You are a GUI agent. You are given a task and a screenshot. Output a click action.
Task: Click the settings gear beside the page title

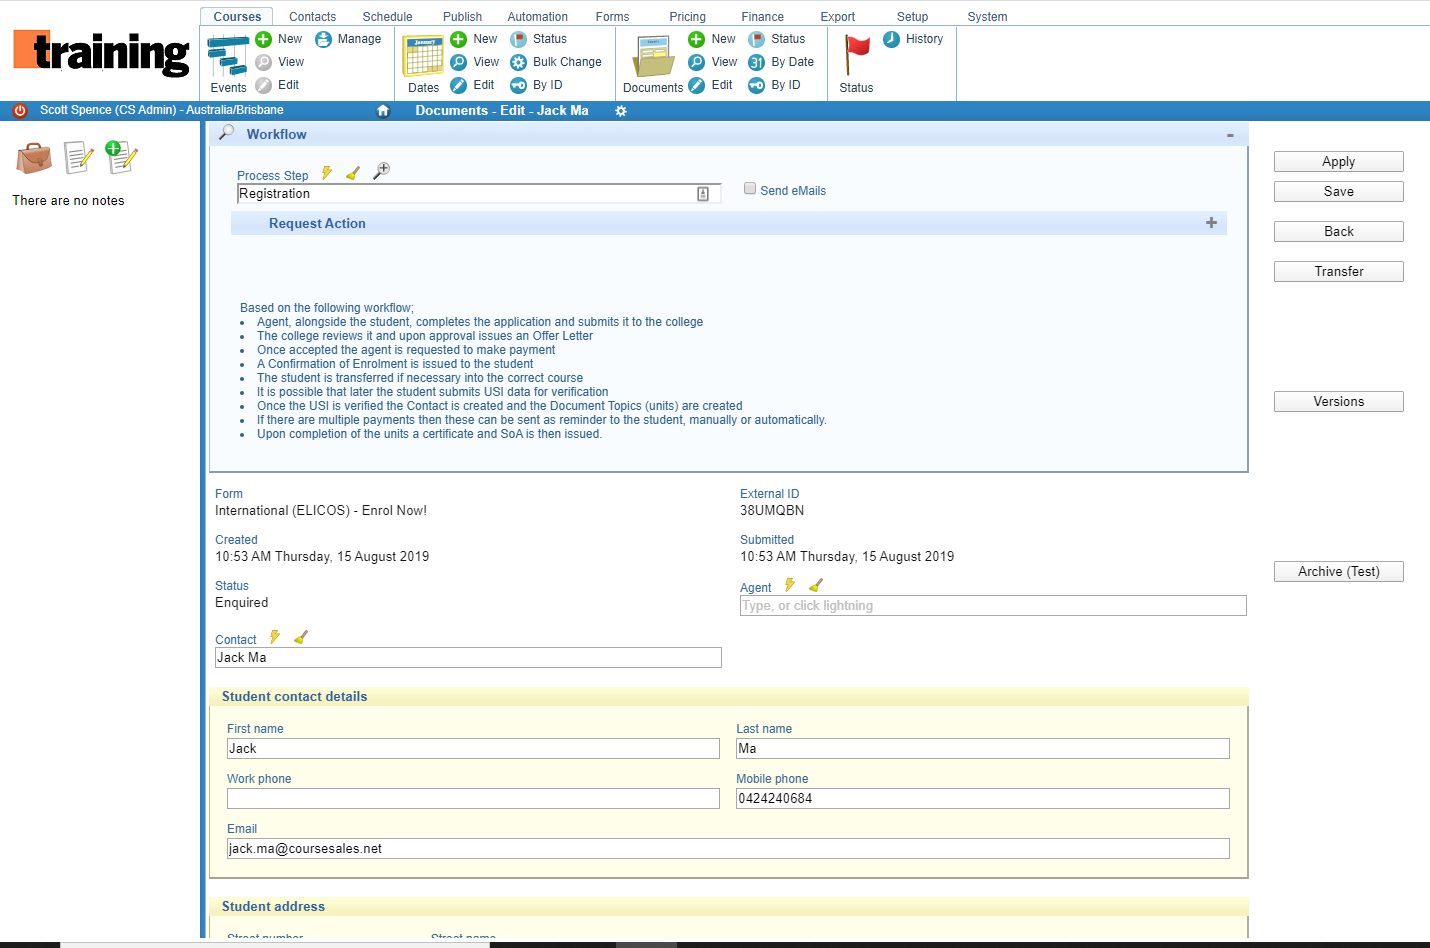click(x=621, y=111)
